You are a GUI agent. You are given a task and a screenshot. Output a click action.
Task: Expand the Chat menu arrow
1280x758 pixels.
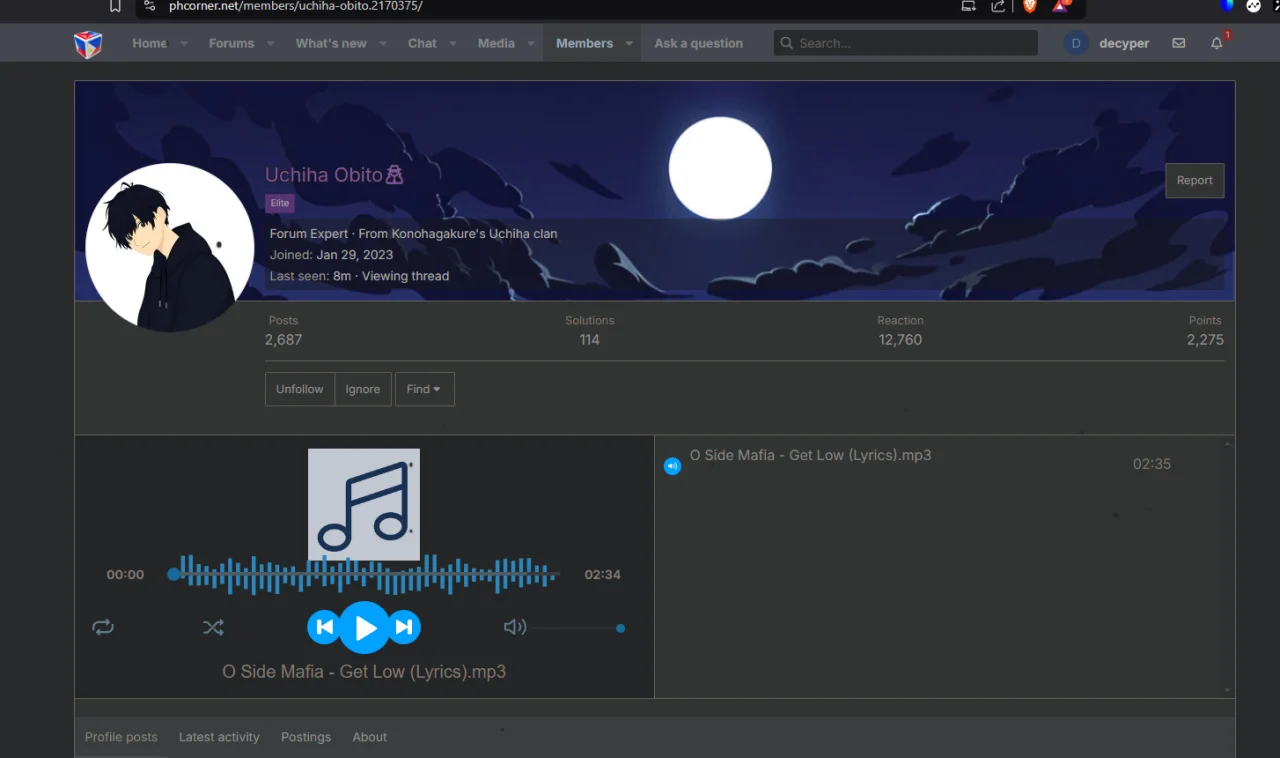pos(453,44)
